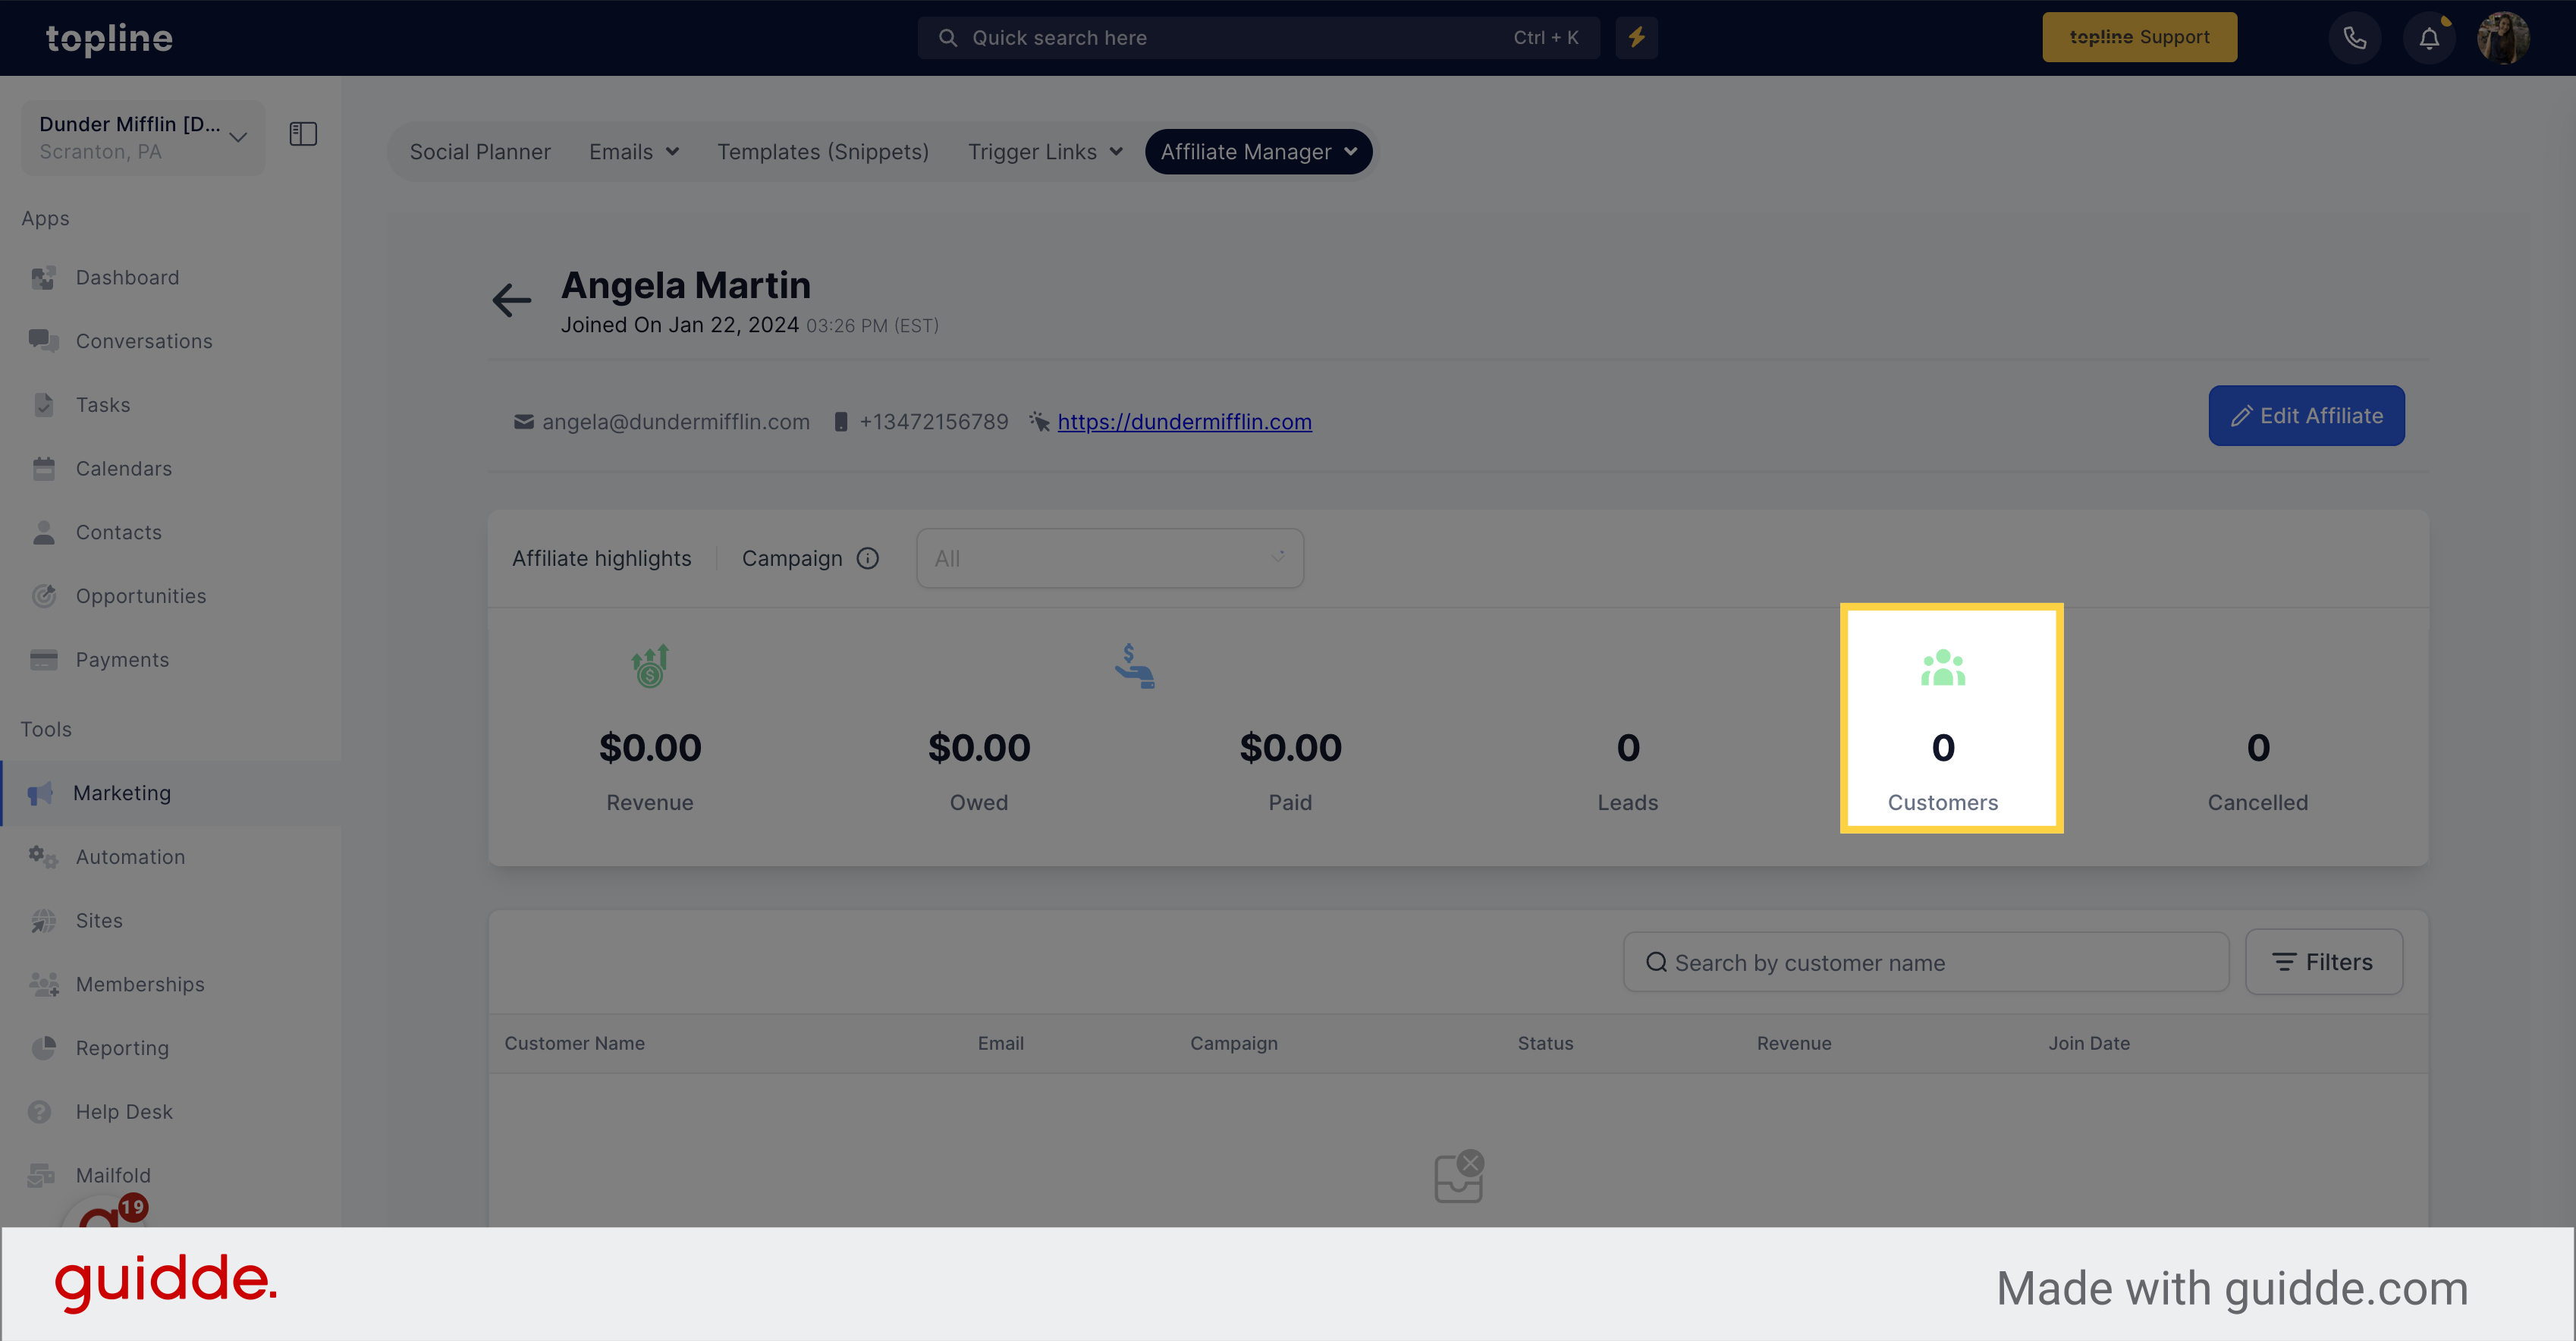Open the notifications bell
2576x1341 pixels.
[x=2429, y=38]
